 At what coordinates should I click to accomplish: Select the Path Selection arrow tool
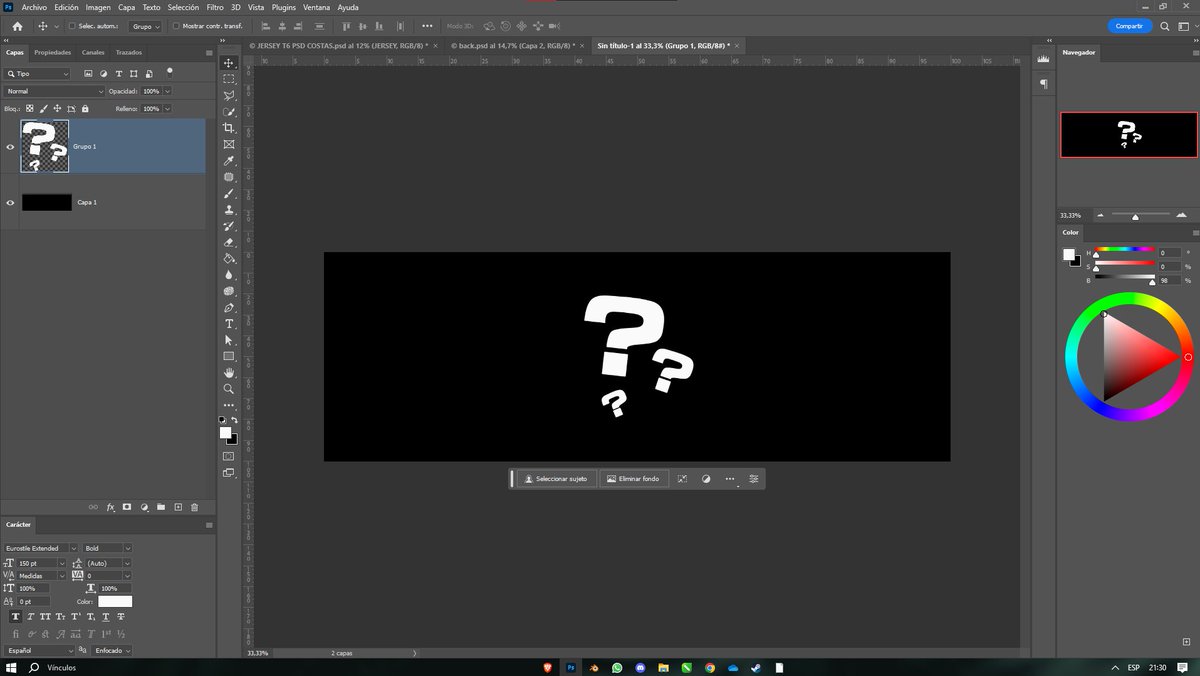pyautogui.click(x=229, y=340)
